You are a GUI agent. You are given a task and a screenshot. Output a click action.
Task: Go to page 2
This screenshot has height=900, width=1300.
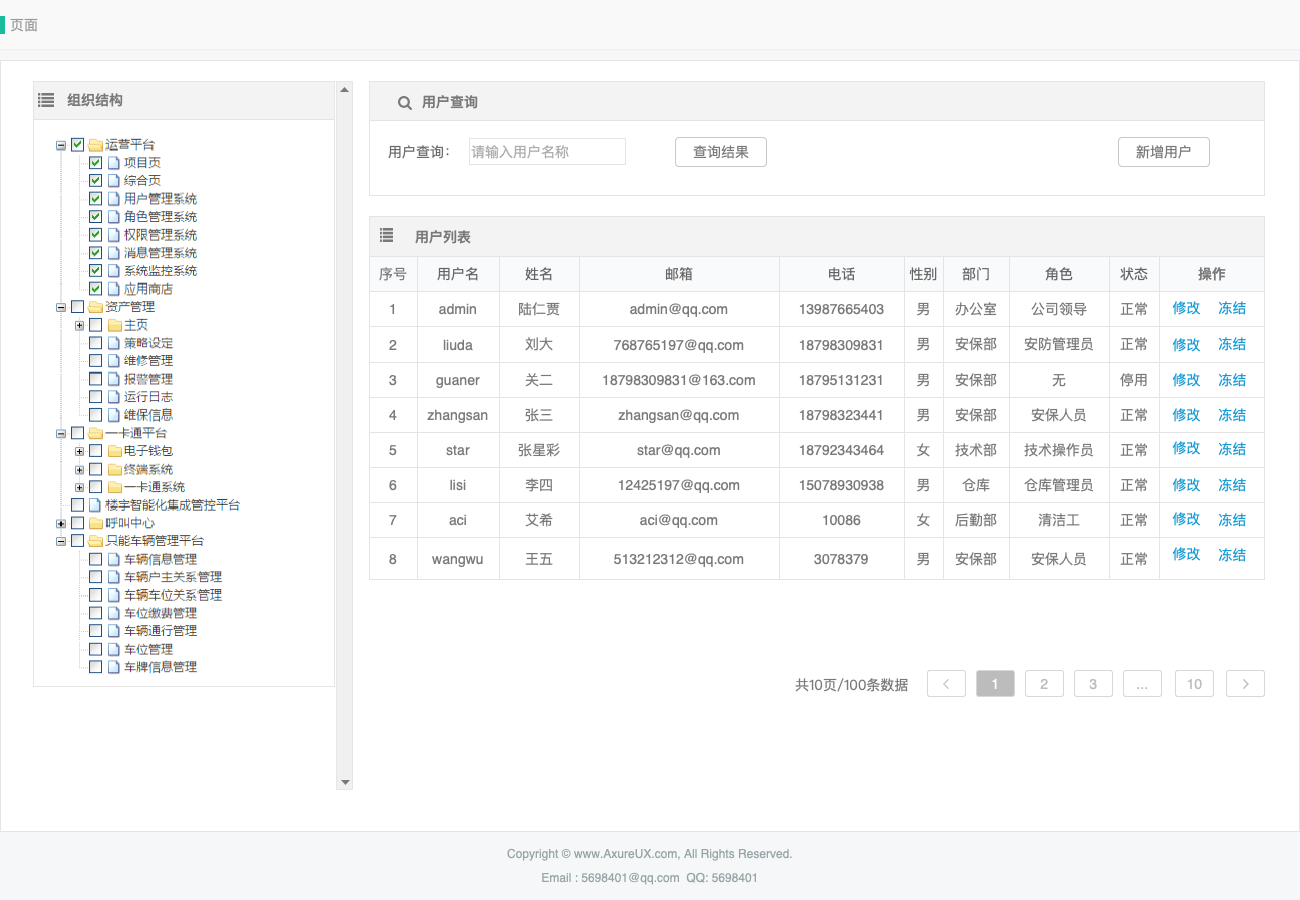pyautogui.click(x=1044, y=684)
